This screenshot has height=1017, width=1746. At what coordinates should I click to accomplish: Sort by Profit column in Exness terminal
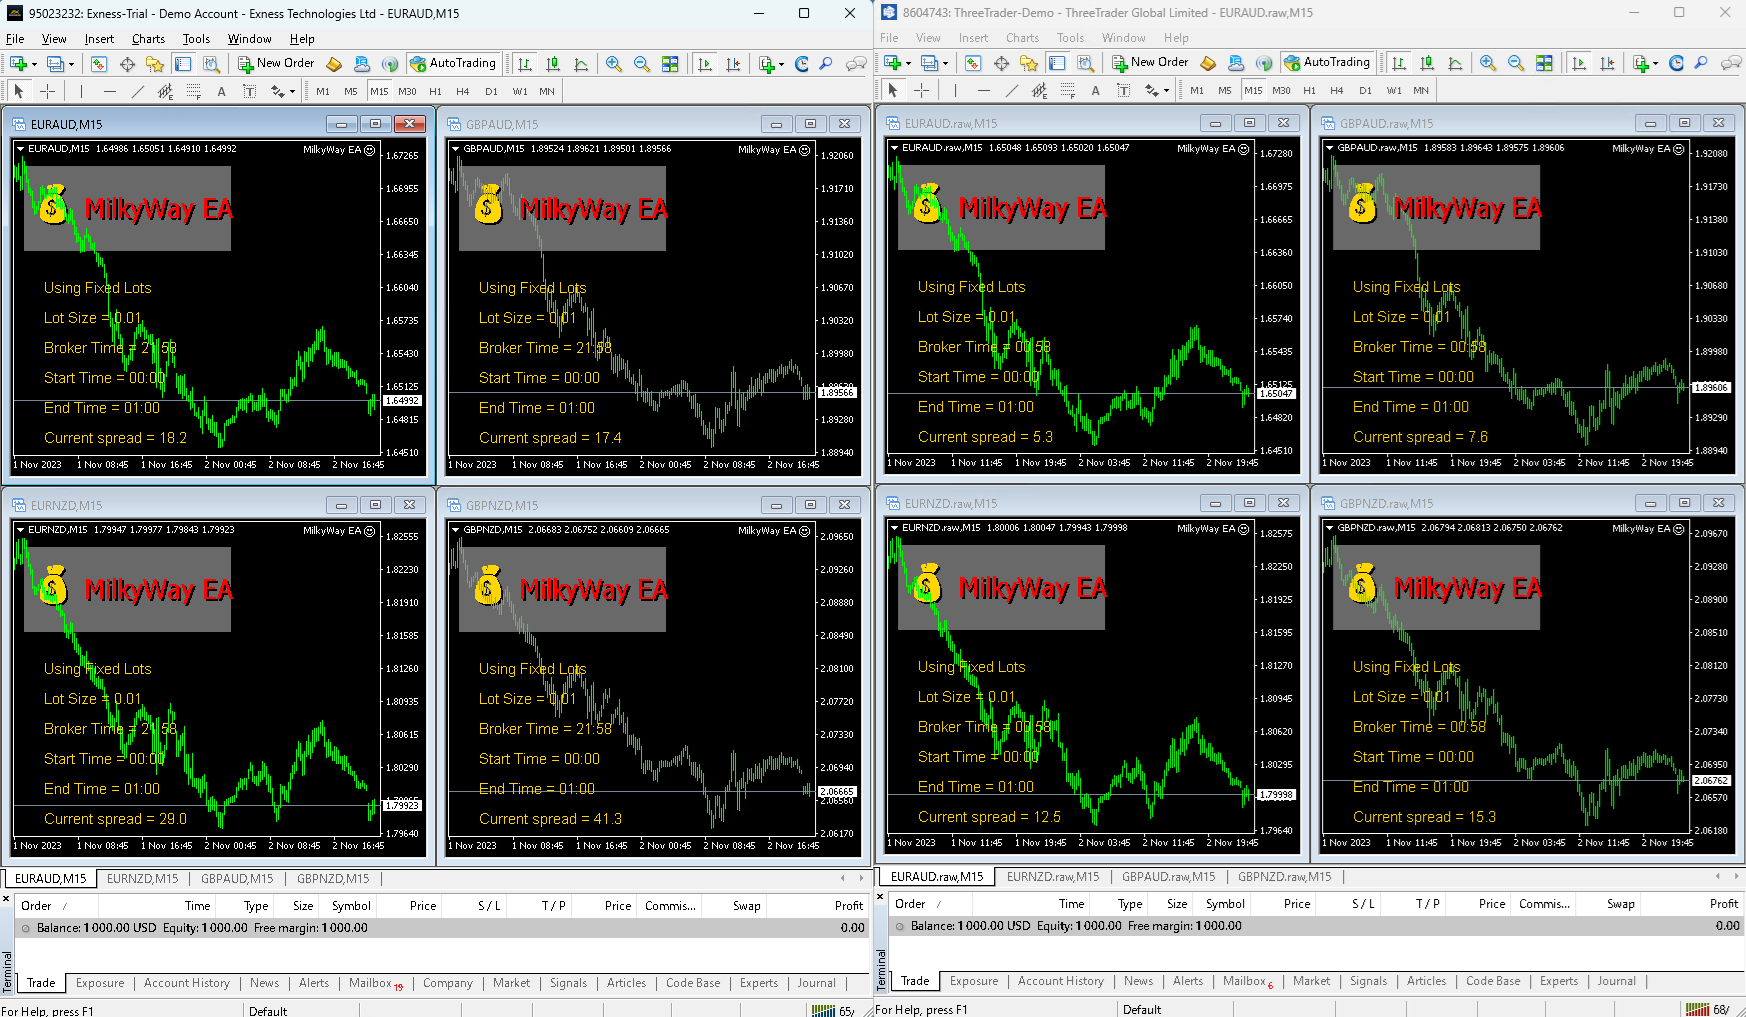tap(848, 906)
